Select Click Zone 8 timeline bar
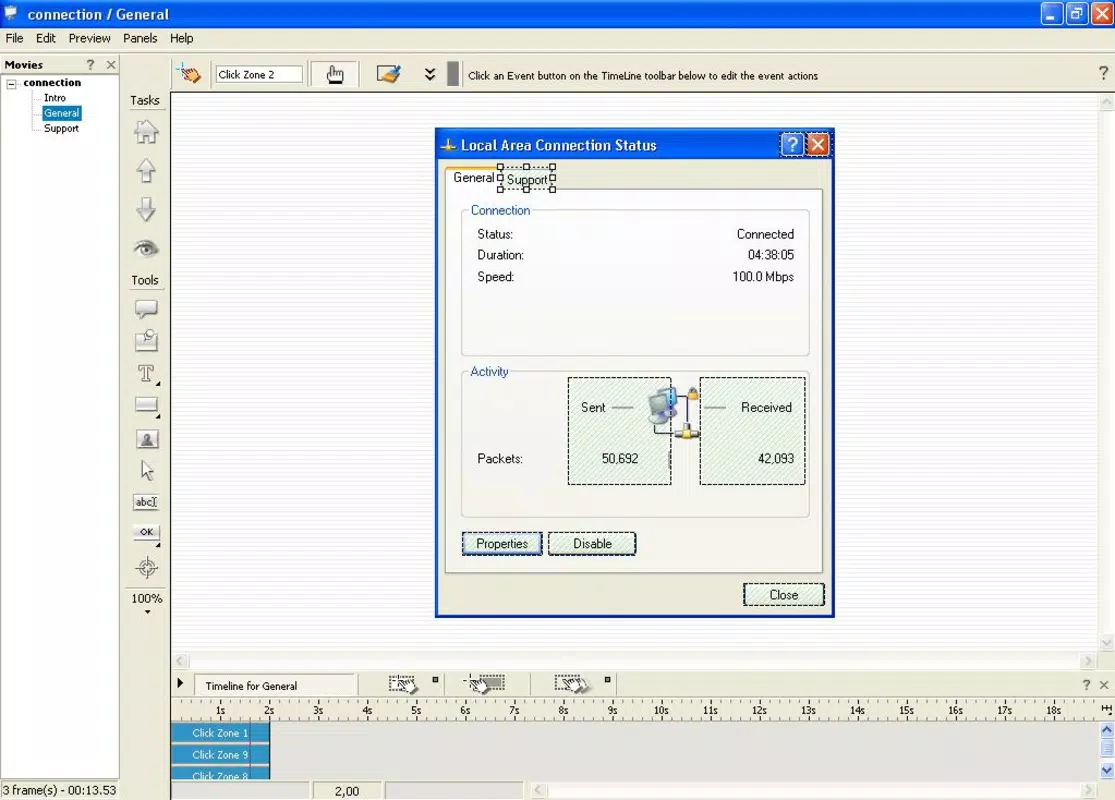Screen dimensions: 1115x800 220,774
